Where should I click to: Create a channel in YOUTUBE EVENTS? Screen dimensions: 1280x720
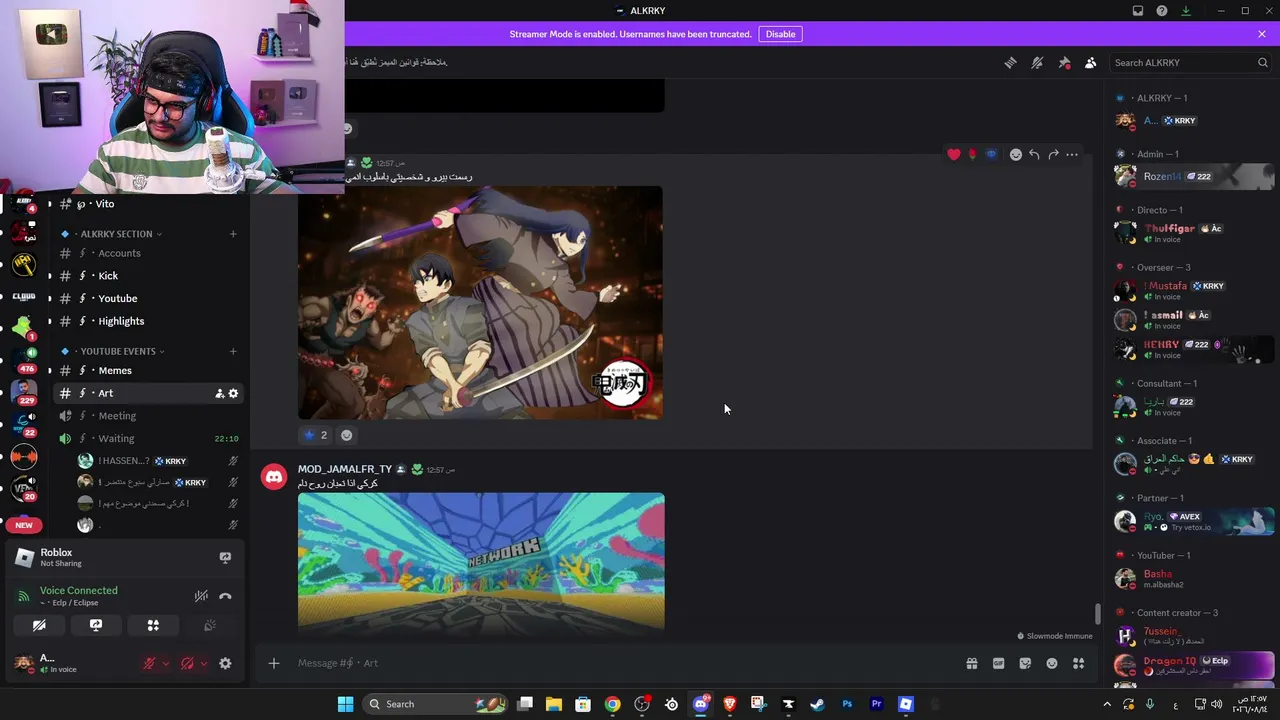[x=233, y=351]
